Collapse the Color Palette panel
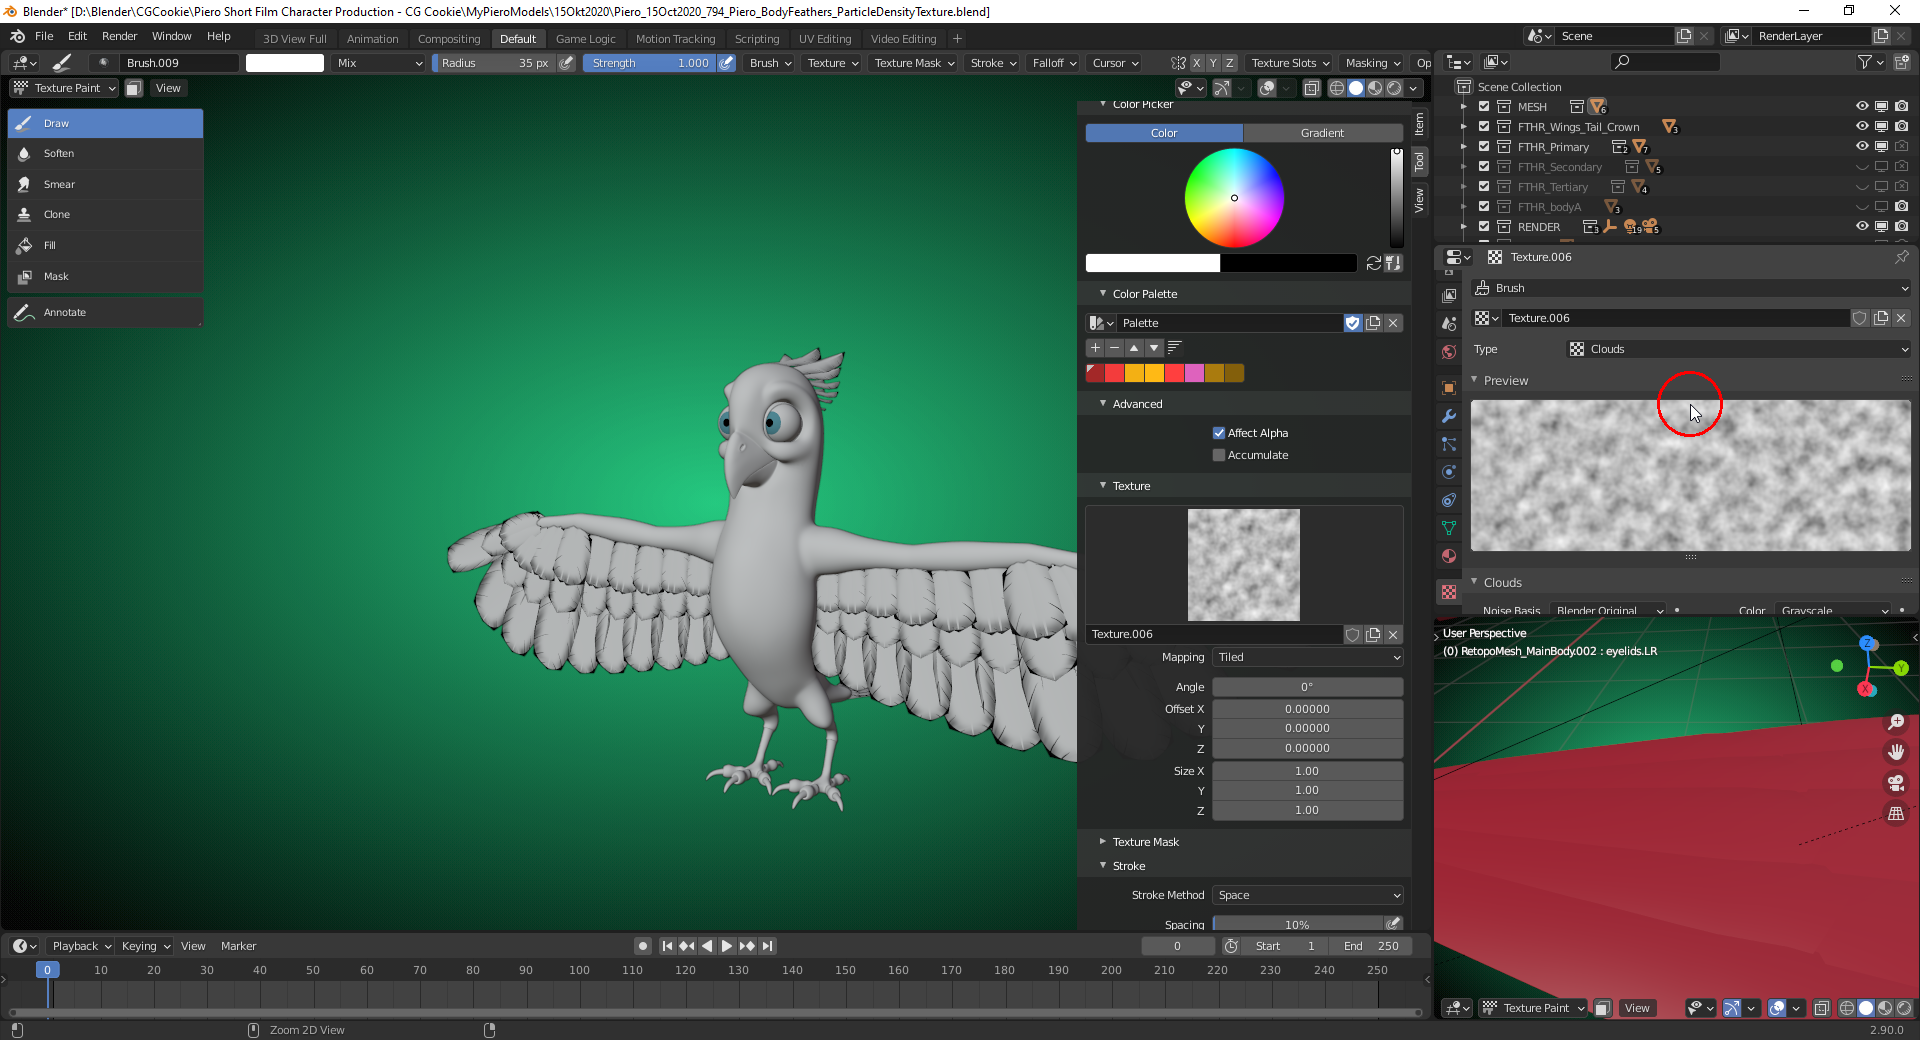The width and height of the screenshot is (1920, 1040). (1144, 294)
